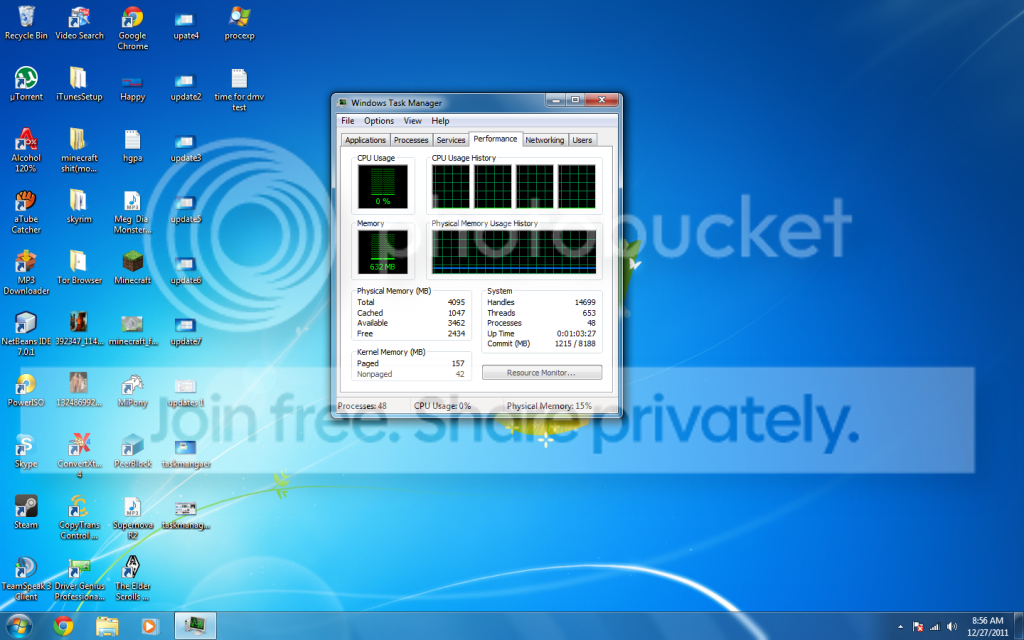Image resolution: width=1024 pixels, height=640 pixels.
Task: Click the Windows Start orb
Action: (x=18, y=626)
